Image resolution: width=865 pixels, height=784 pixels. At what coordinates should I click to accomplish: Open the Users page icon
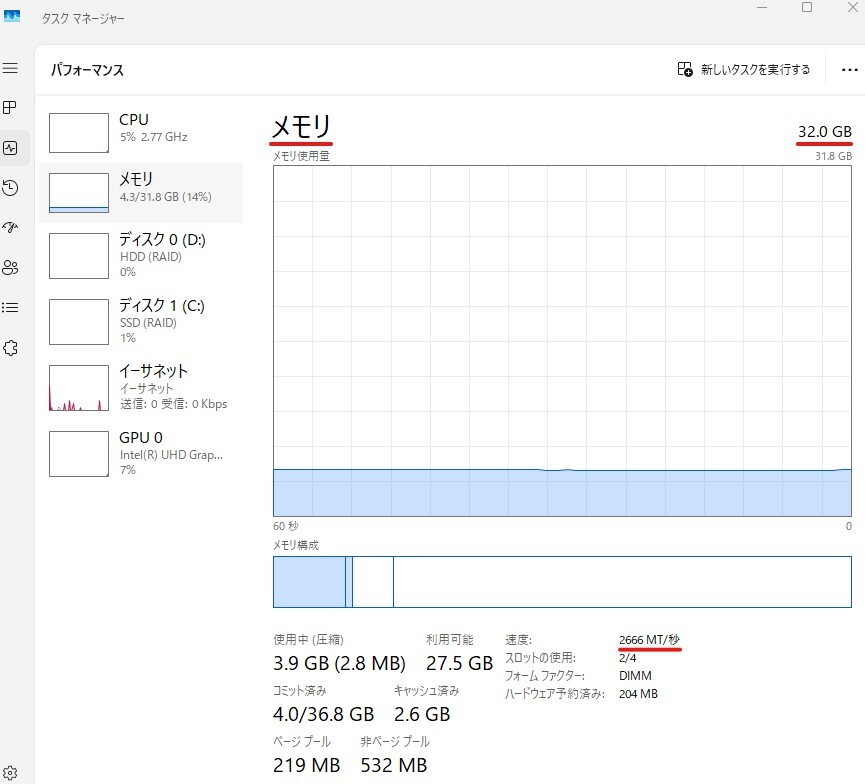click(10, 268)
